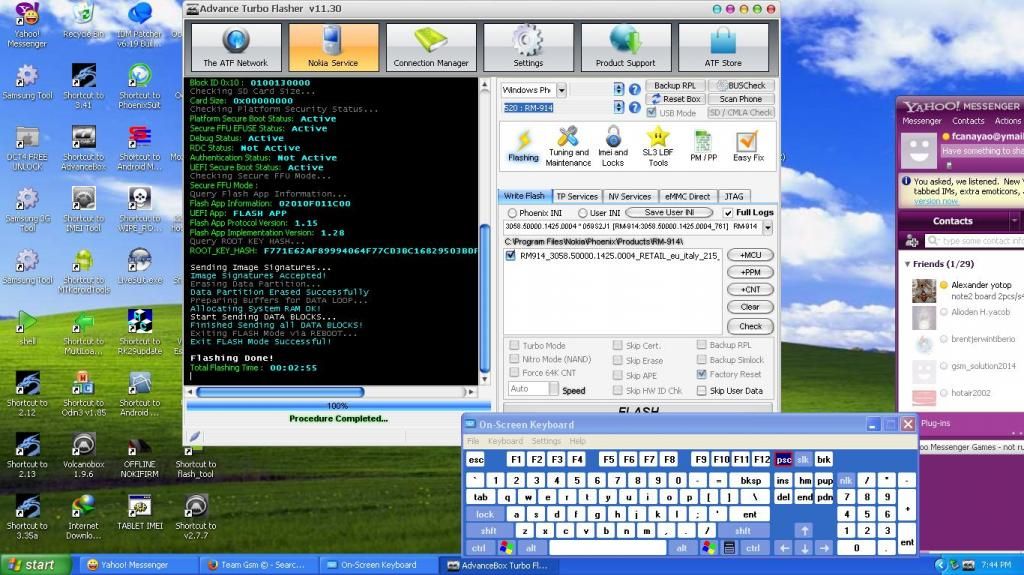The width and height of the screenshot is (1024, 575).
Task: Switch to the TP Services tab
Action: 576,196
